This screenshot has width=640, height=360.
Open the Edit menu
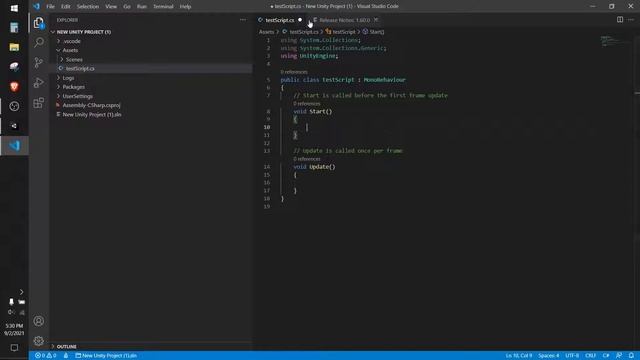click(65, 7)
